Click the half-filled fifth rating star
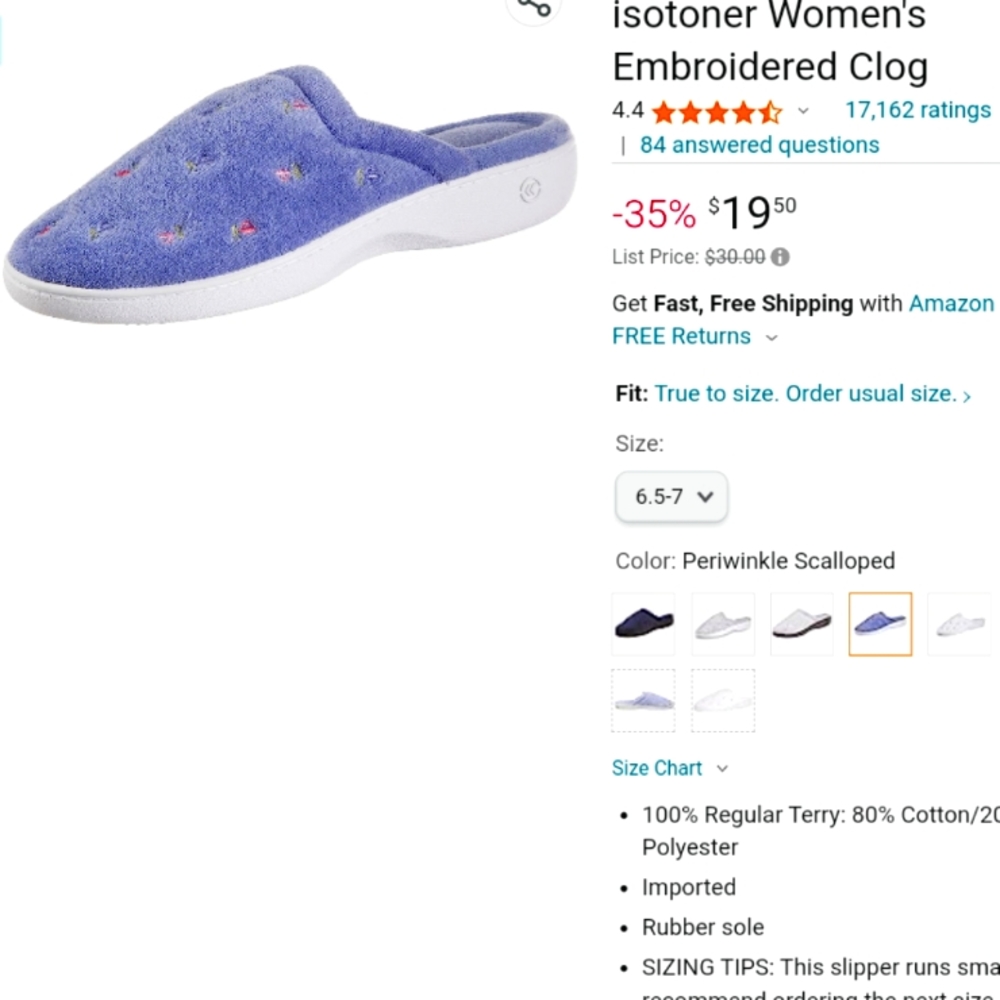This screenshot has height=1000, width=1000. click(769, 110)
